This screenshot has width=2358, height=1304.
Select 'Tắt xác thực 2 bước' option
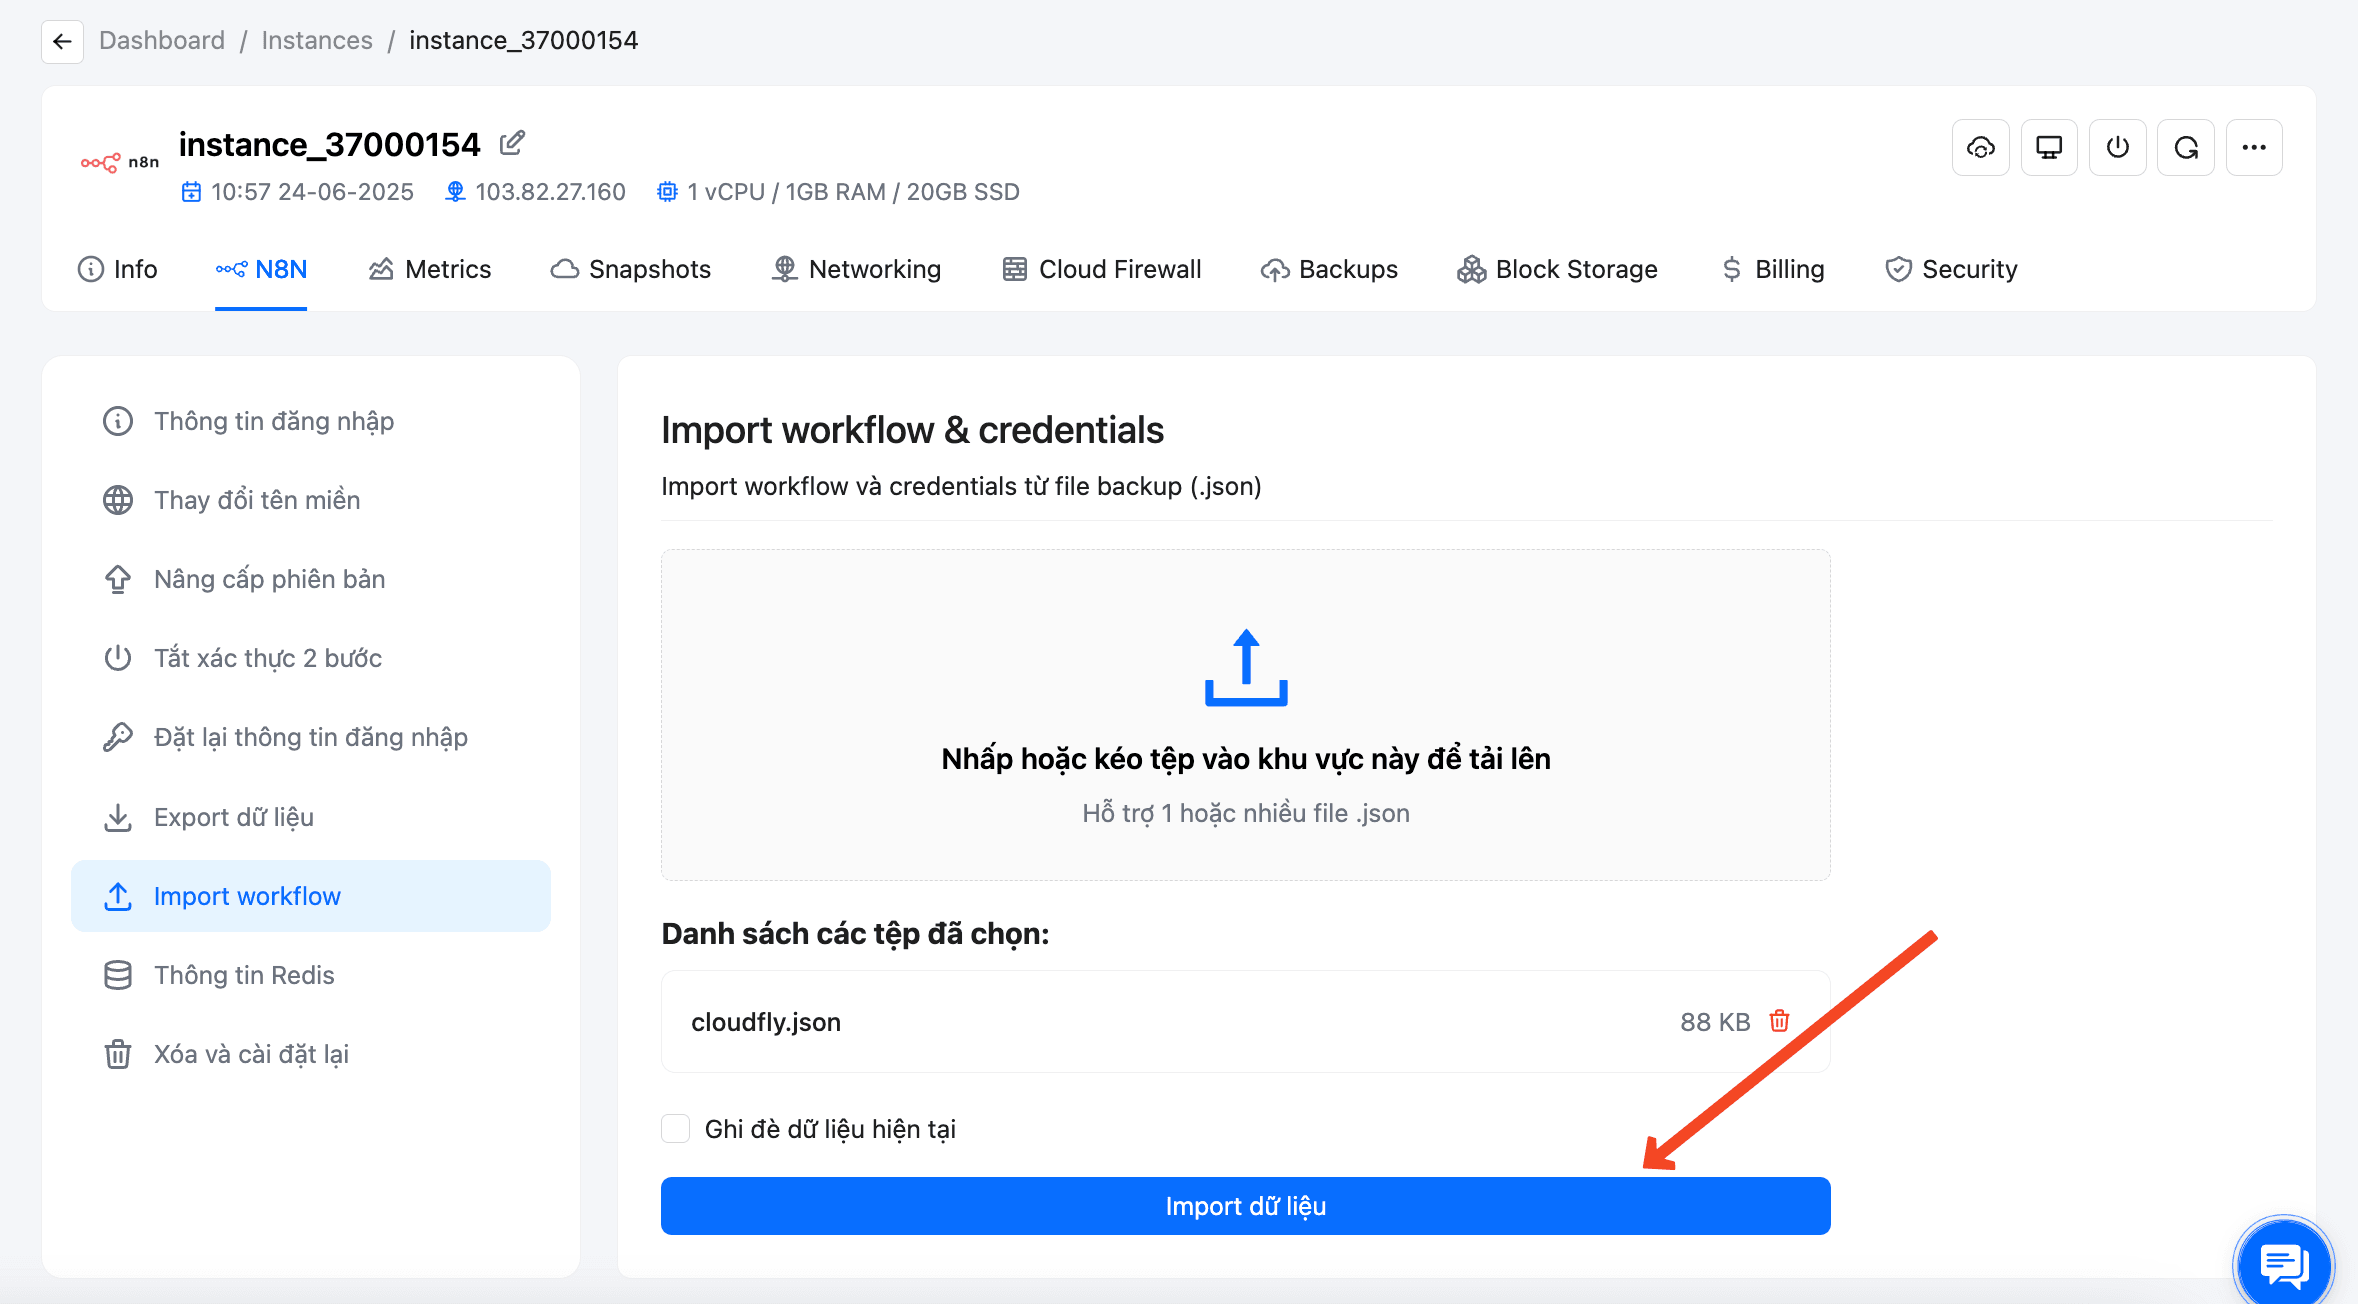click(x=267, y=658)
